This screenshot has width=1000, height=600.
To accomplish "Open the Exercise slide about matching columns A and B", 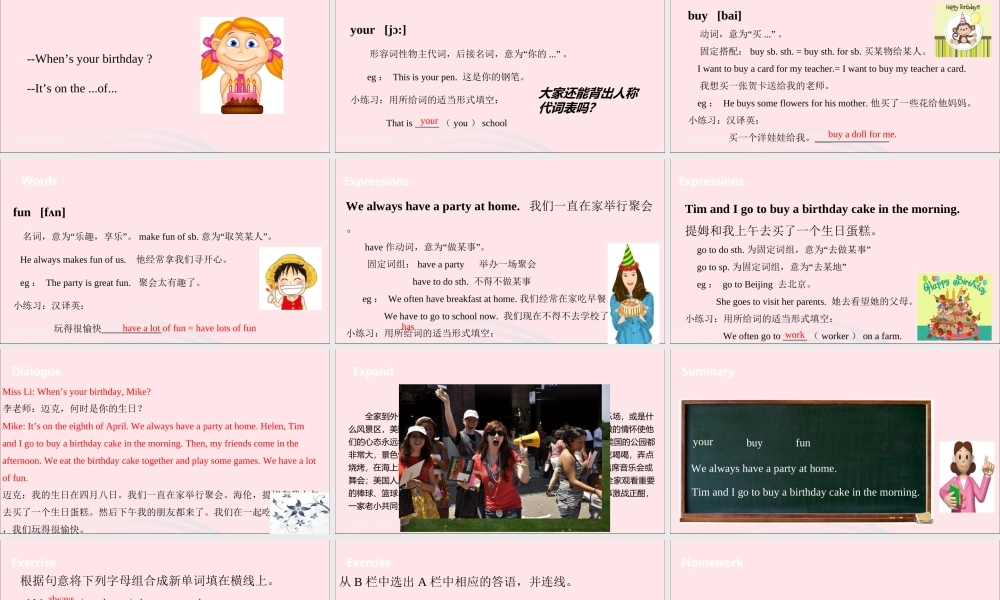I will tap(500, 570).
